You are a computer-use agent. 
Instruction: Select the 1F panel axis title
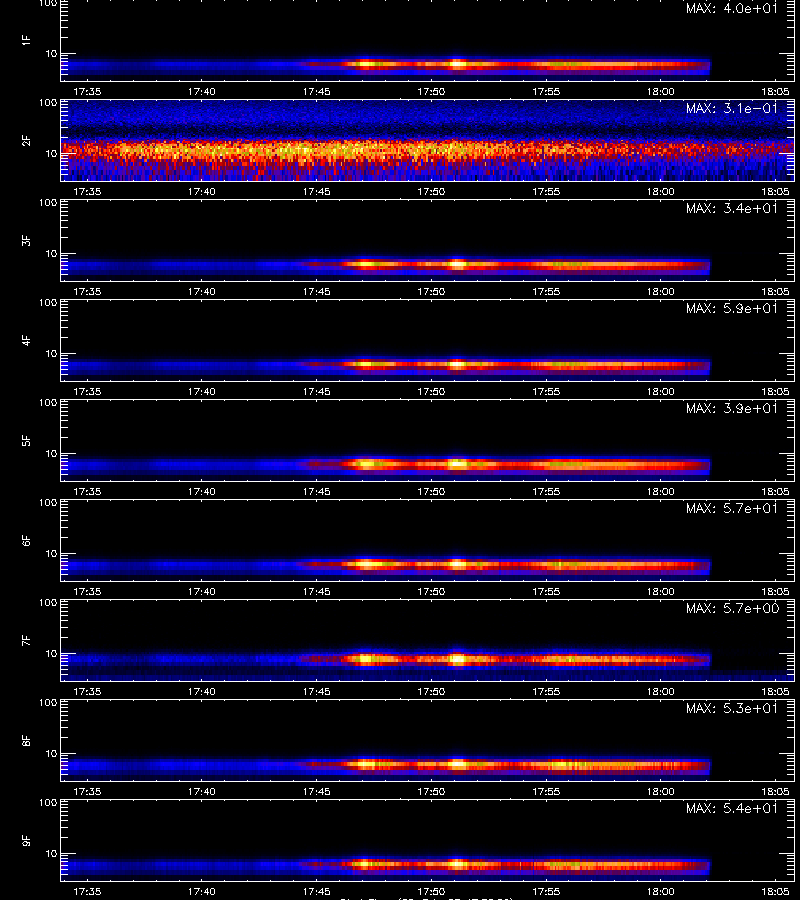point(26,40)
